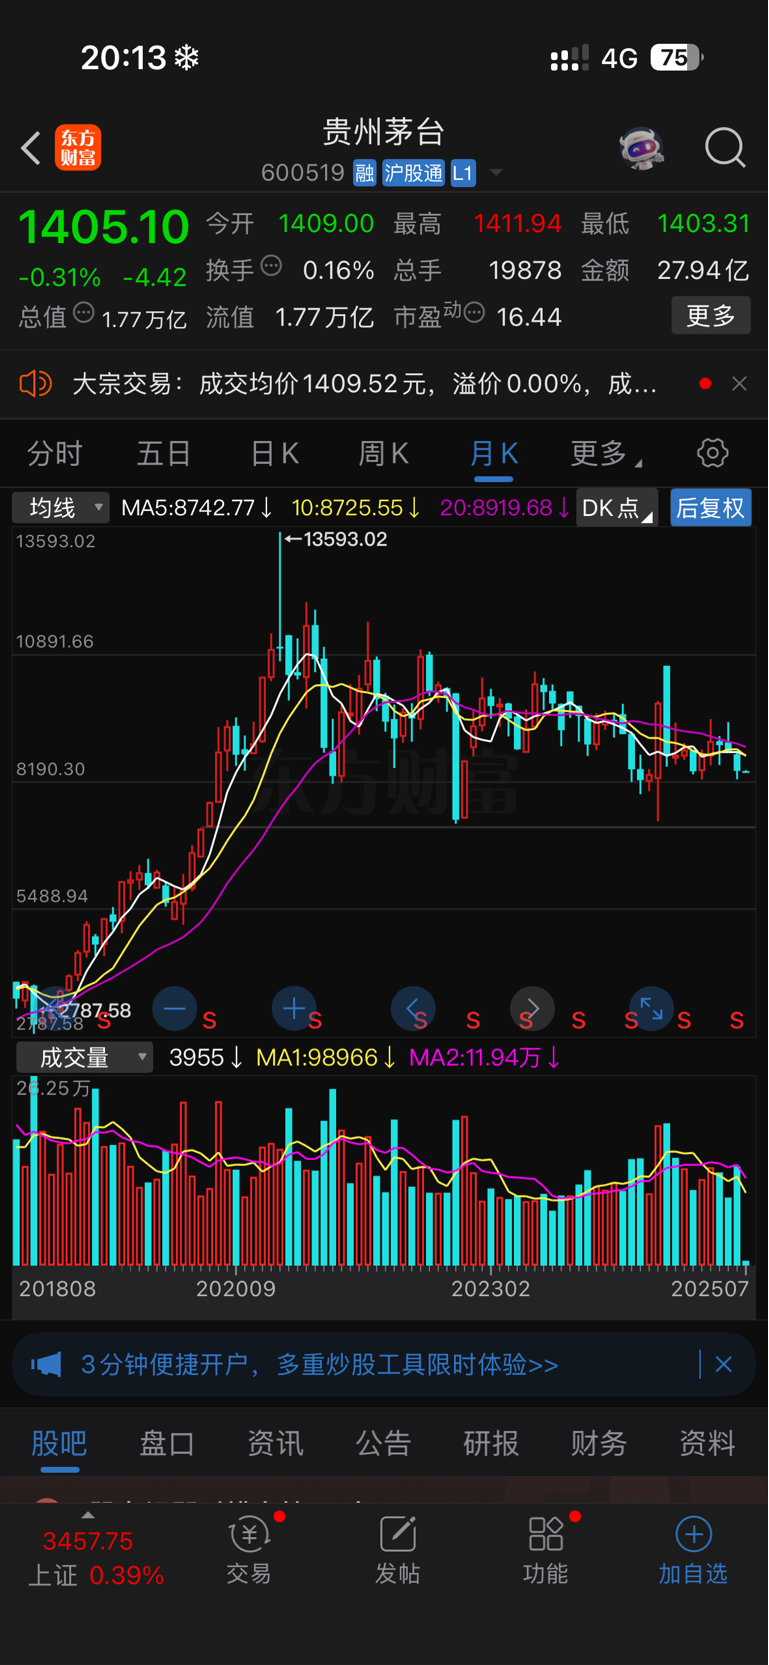Zoom out chart with minus button

point(174,1009)
